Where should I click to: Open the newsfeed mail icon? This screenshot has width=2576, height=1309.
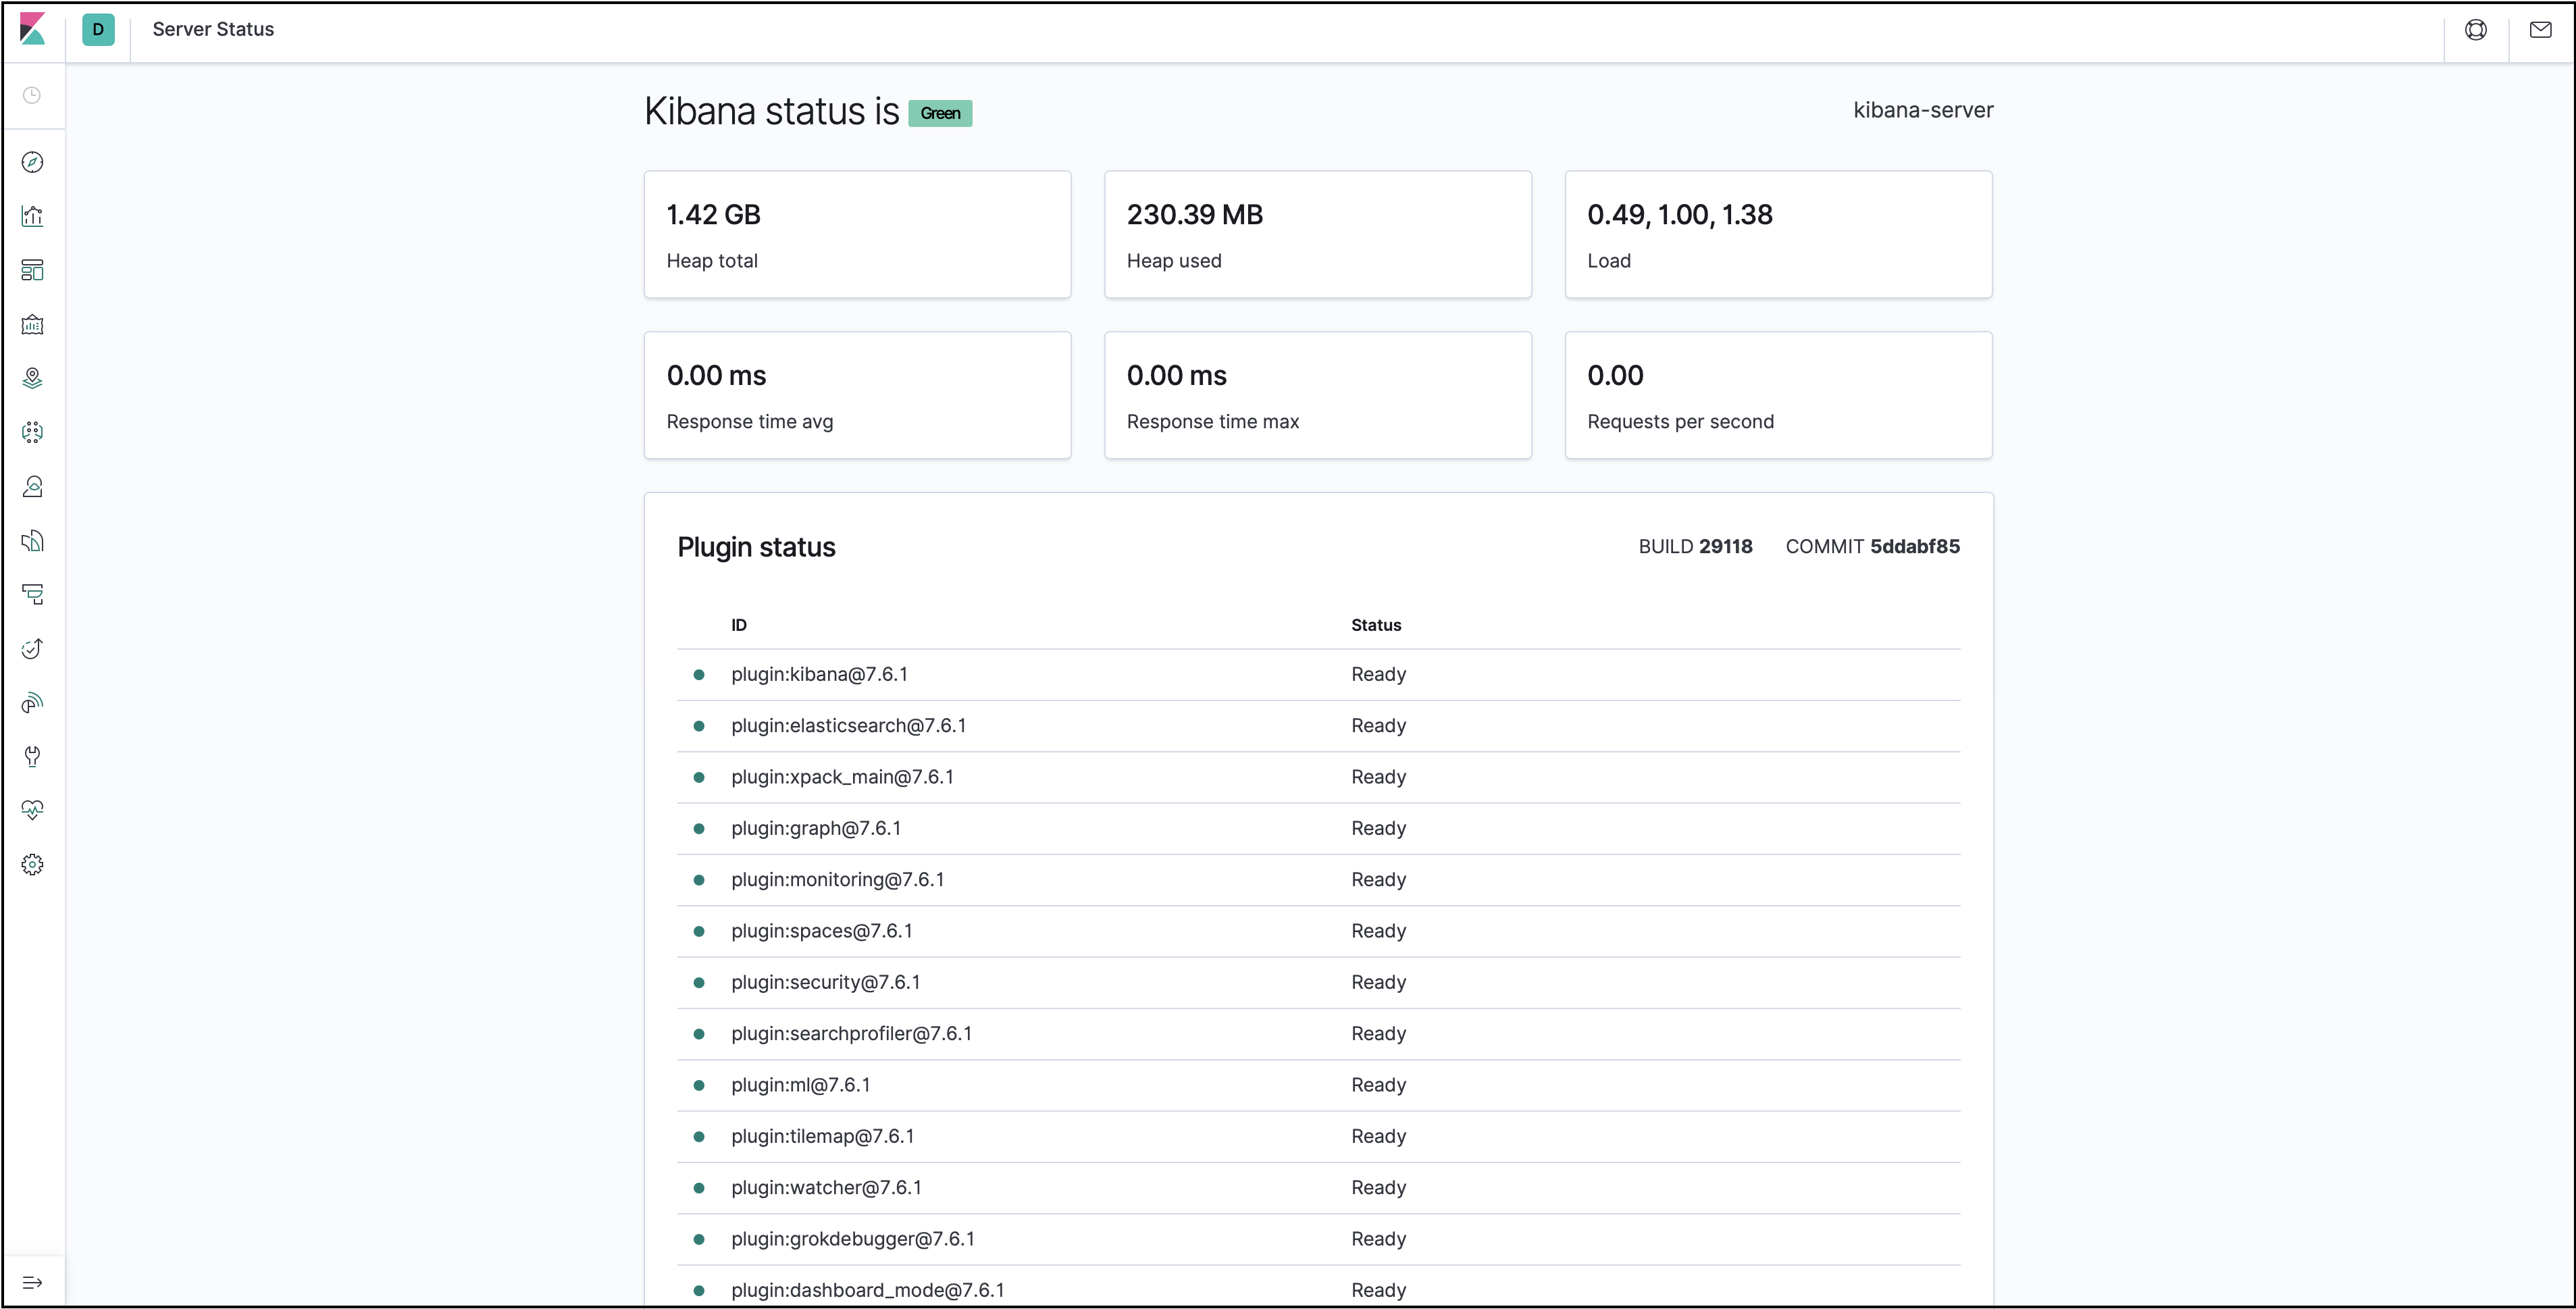pos(2540,29)
